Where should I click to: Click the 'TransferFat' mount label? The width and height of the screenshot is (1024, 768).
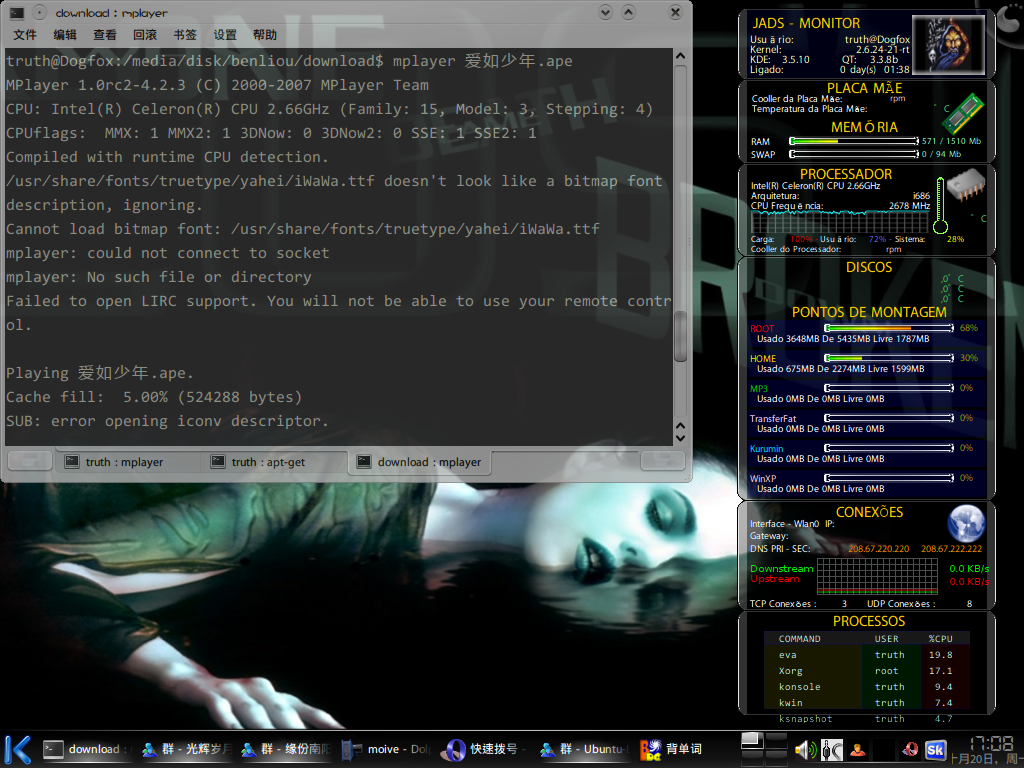point(773,419)
